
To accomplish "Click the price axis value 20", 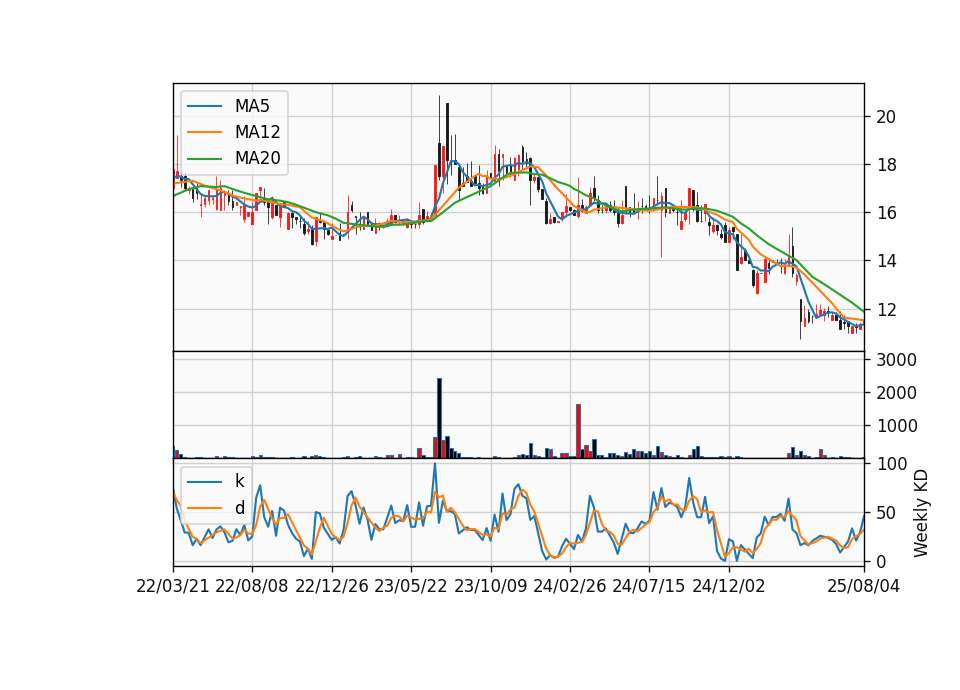I will (885, 117).
